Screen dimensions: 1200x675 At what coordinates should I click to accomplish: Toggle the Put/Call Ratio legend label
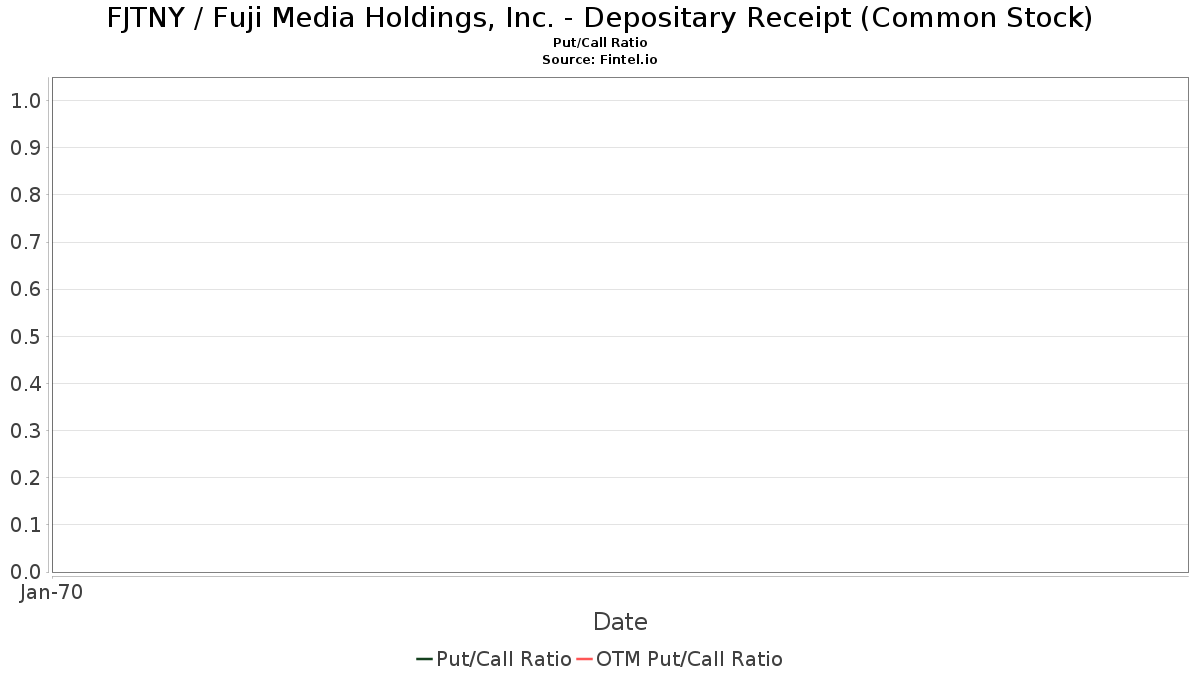coord(504,659)
